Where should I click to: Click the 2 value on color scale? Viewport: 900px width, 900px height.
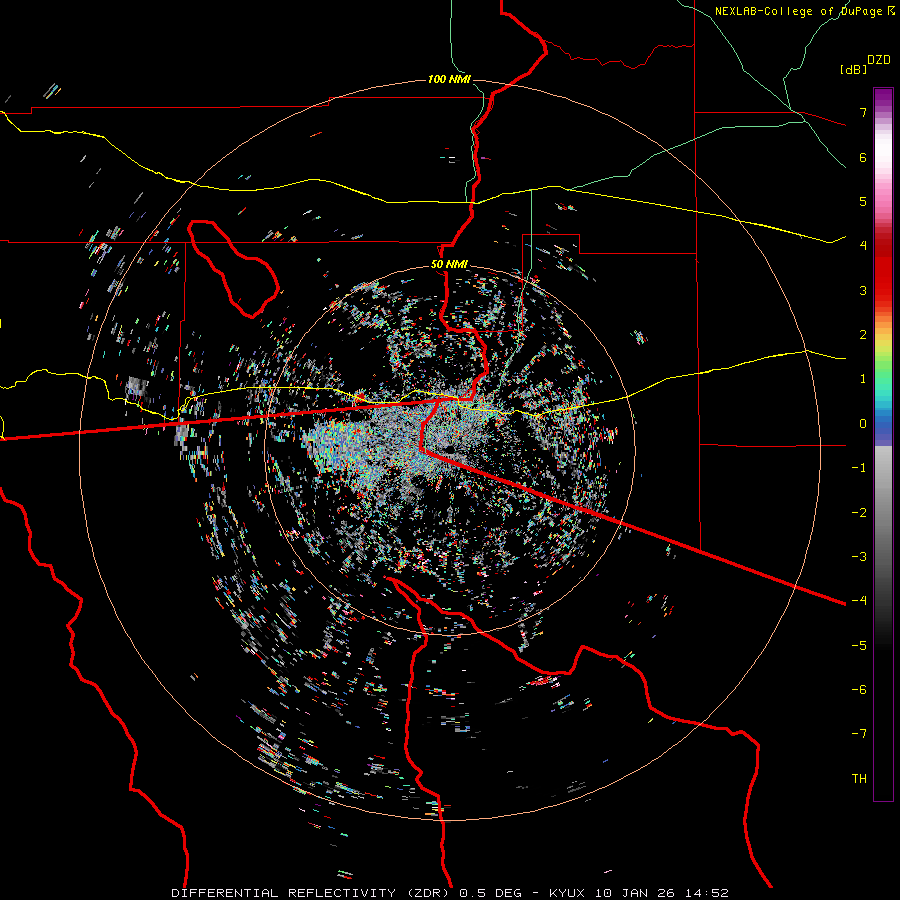pos(863,335)
